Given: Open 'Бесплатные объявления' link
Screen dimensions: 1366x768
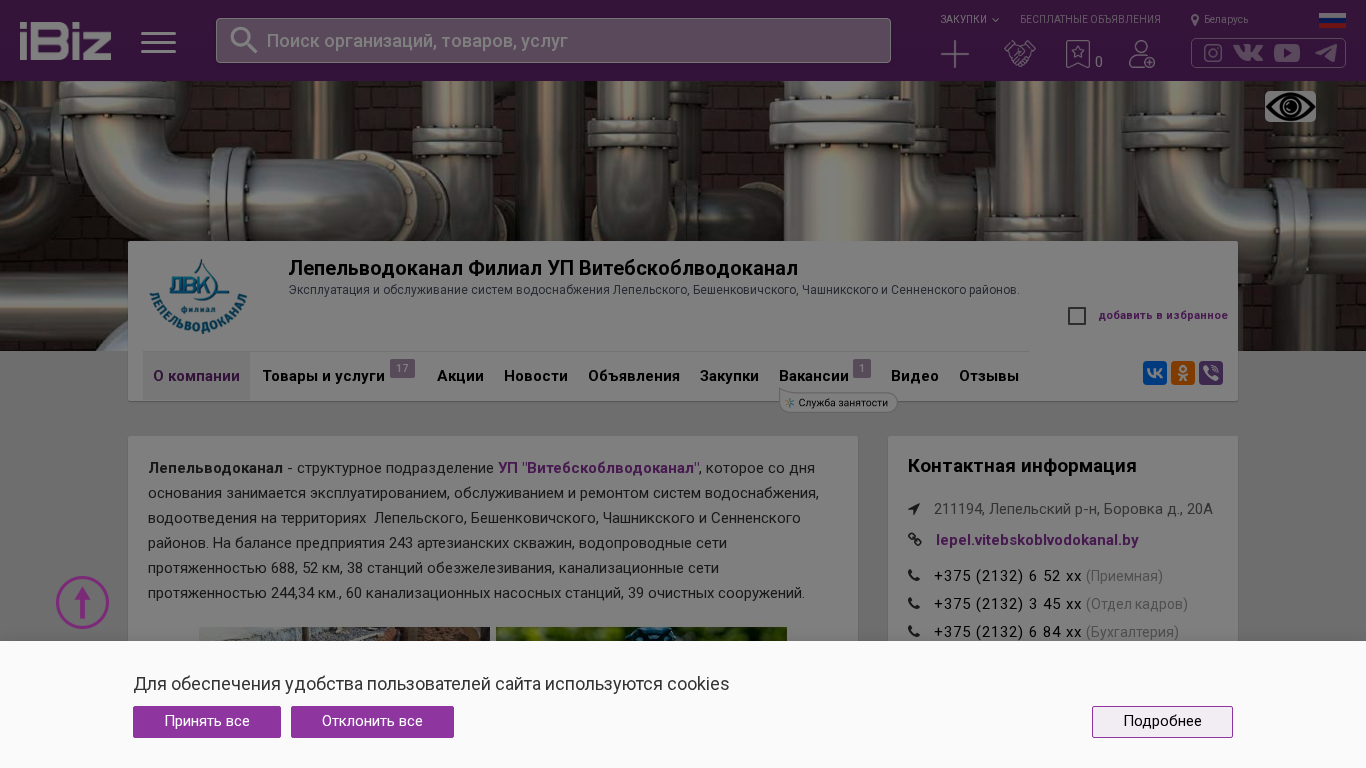Looking at the screenshot, I should point(1090,19).
